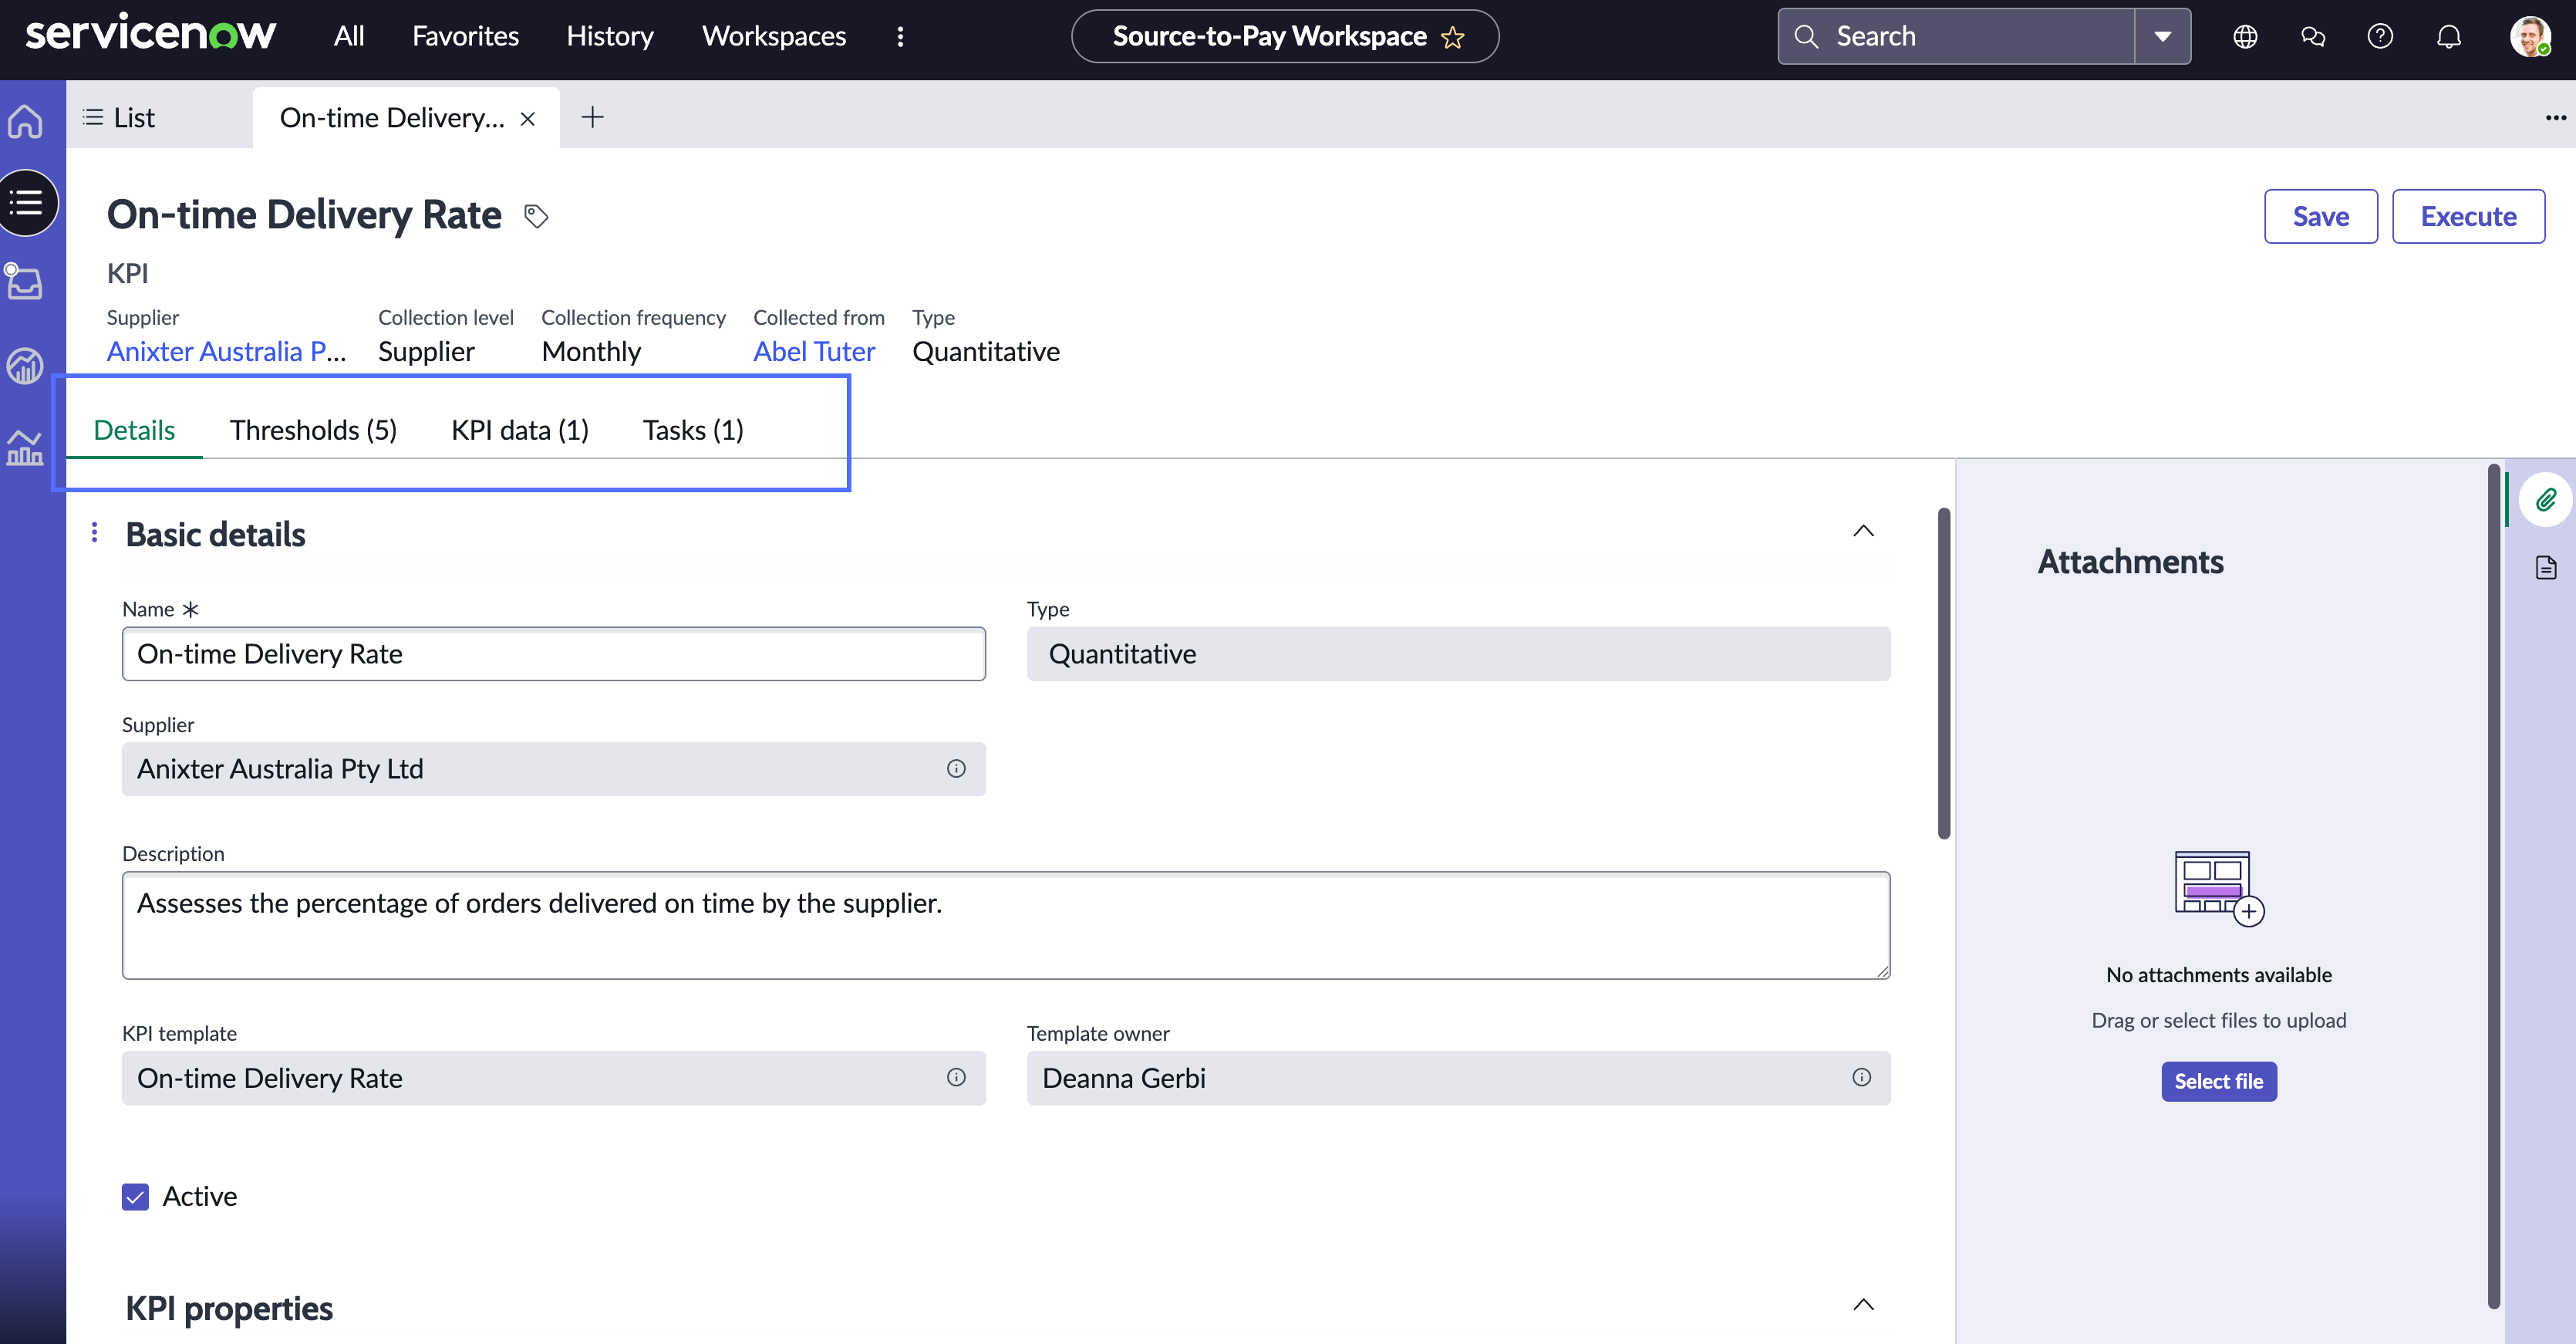This screenshot has height=1344, width=2576.
Task: Click the Source-to-Pay Workspace title pill
Action: tap(1284, 37)
